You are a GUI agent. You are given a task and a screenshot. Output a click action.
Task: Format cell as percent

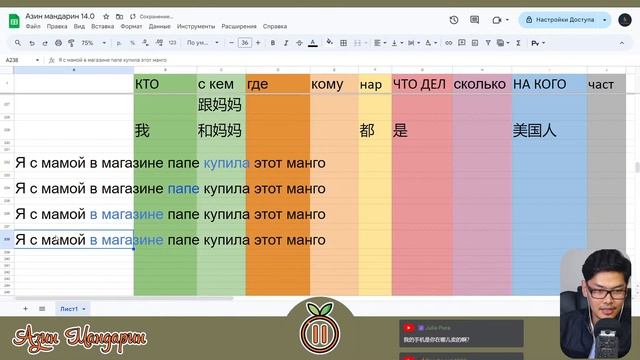(132, 43)
